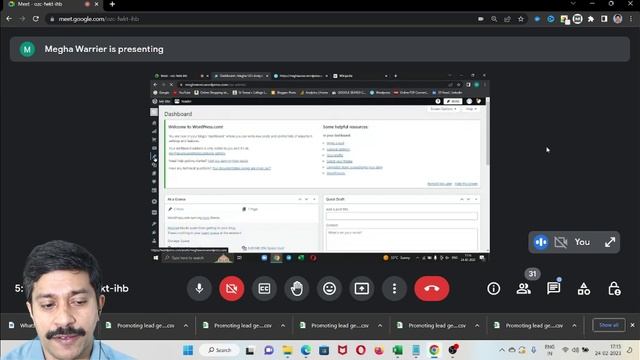Viewport: 640px width, 360px height.
Task: Open more options three-dot menu in Meet
Action: tap(394, 289)
